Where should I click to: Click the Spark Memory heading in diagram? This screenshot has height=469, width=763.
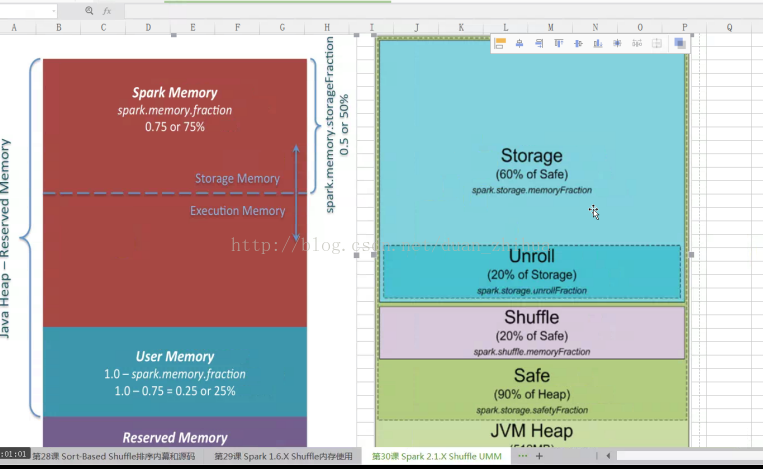pos(175,92)
